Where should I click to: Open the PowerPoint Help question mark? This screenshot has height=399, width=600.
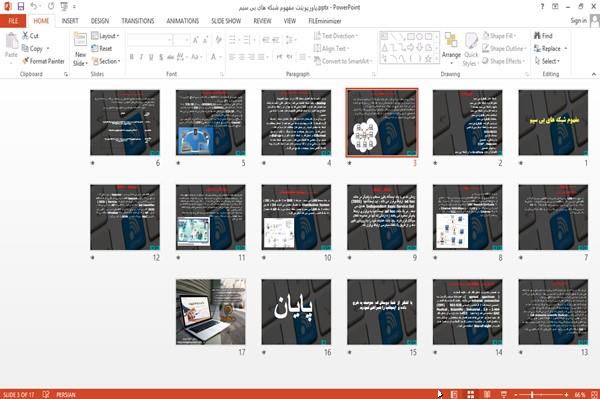click(x=542, y=7)
